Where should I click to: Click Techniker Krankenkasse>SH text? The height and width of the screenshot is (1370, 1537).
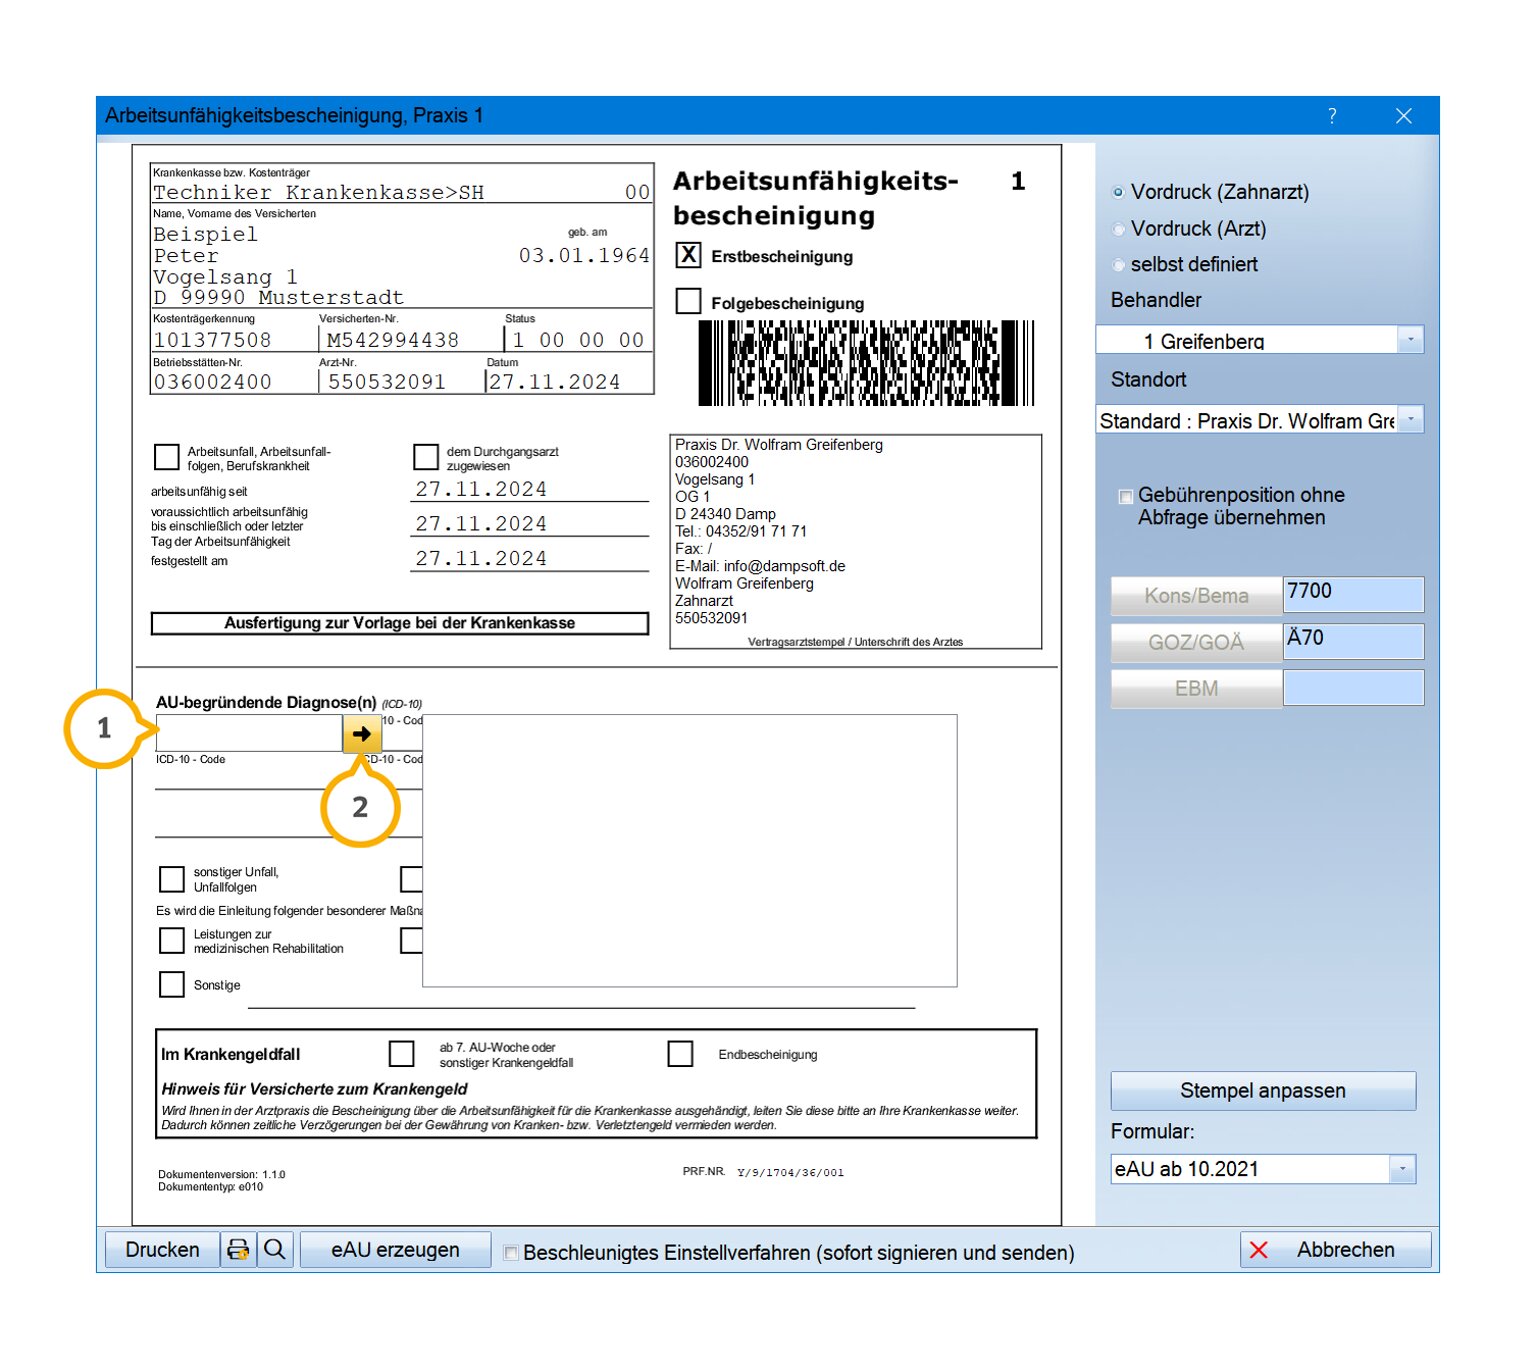coord(318,192)
